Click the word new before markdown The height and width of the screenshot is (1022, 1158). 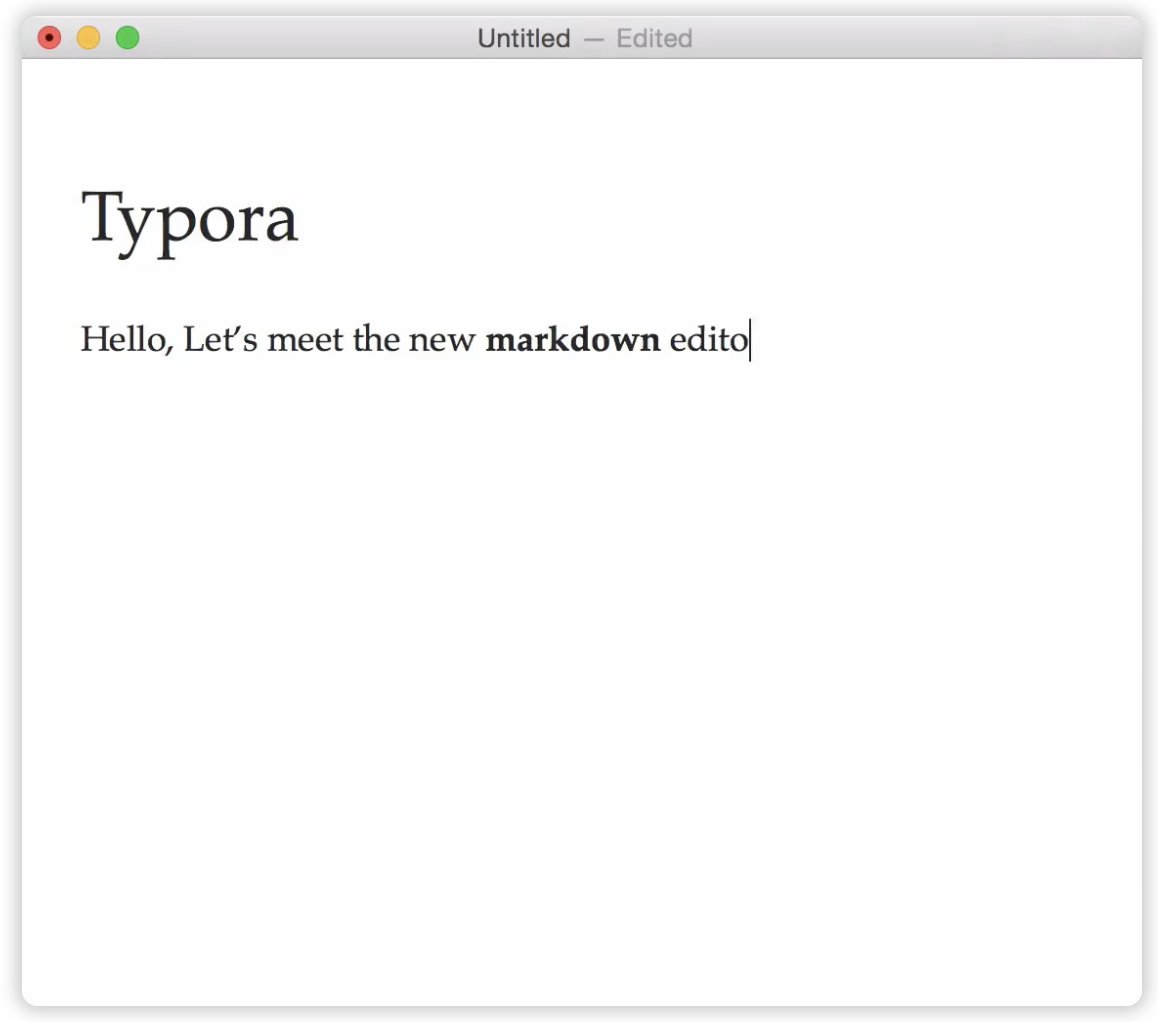[442, 343]
